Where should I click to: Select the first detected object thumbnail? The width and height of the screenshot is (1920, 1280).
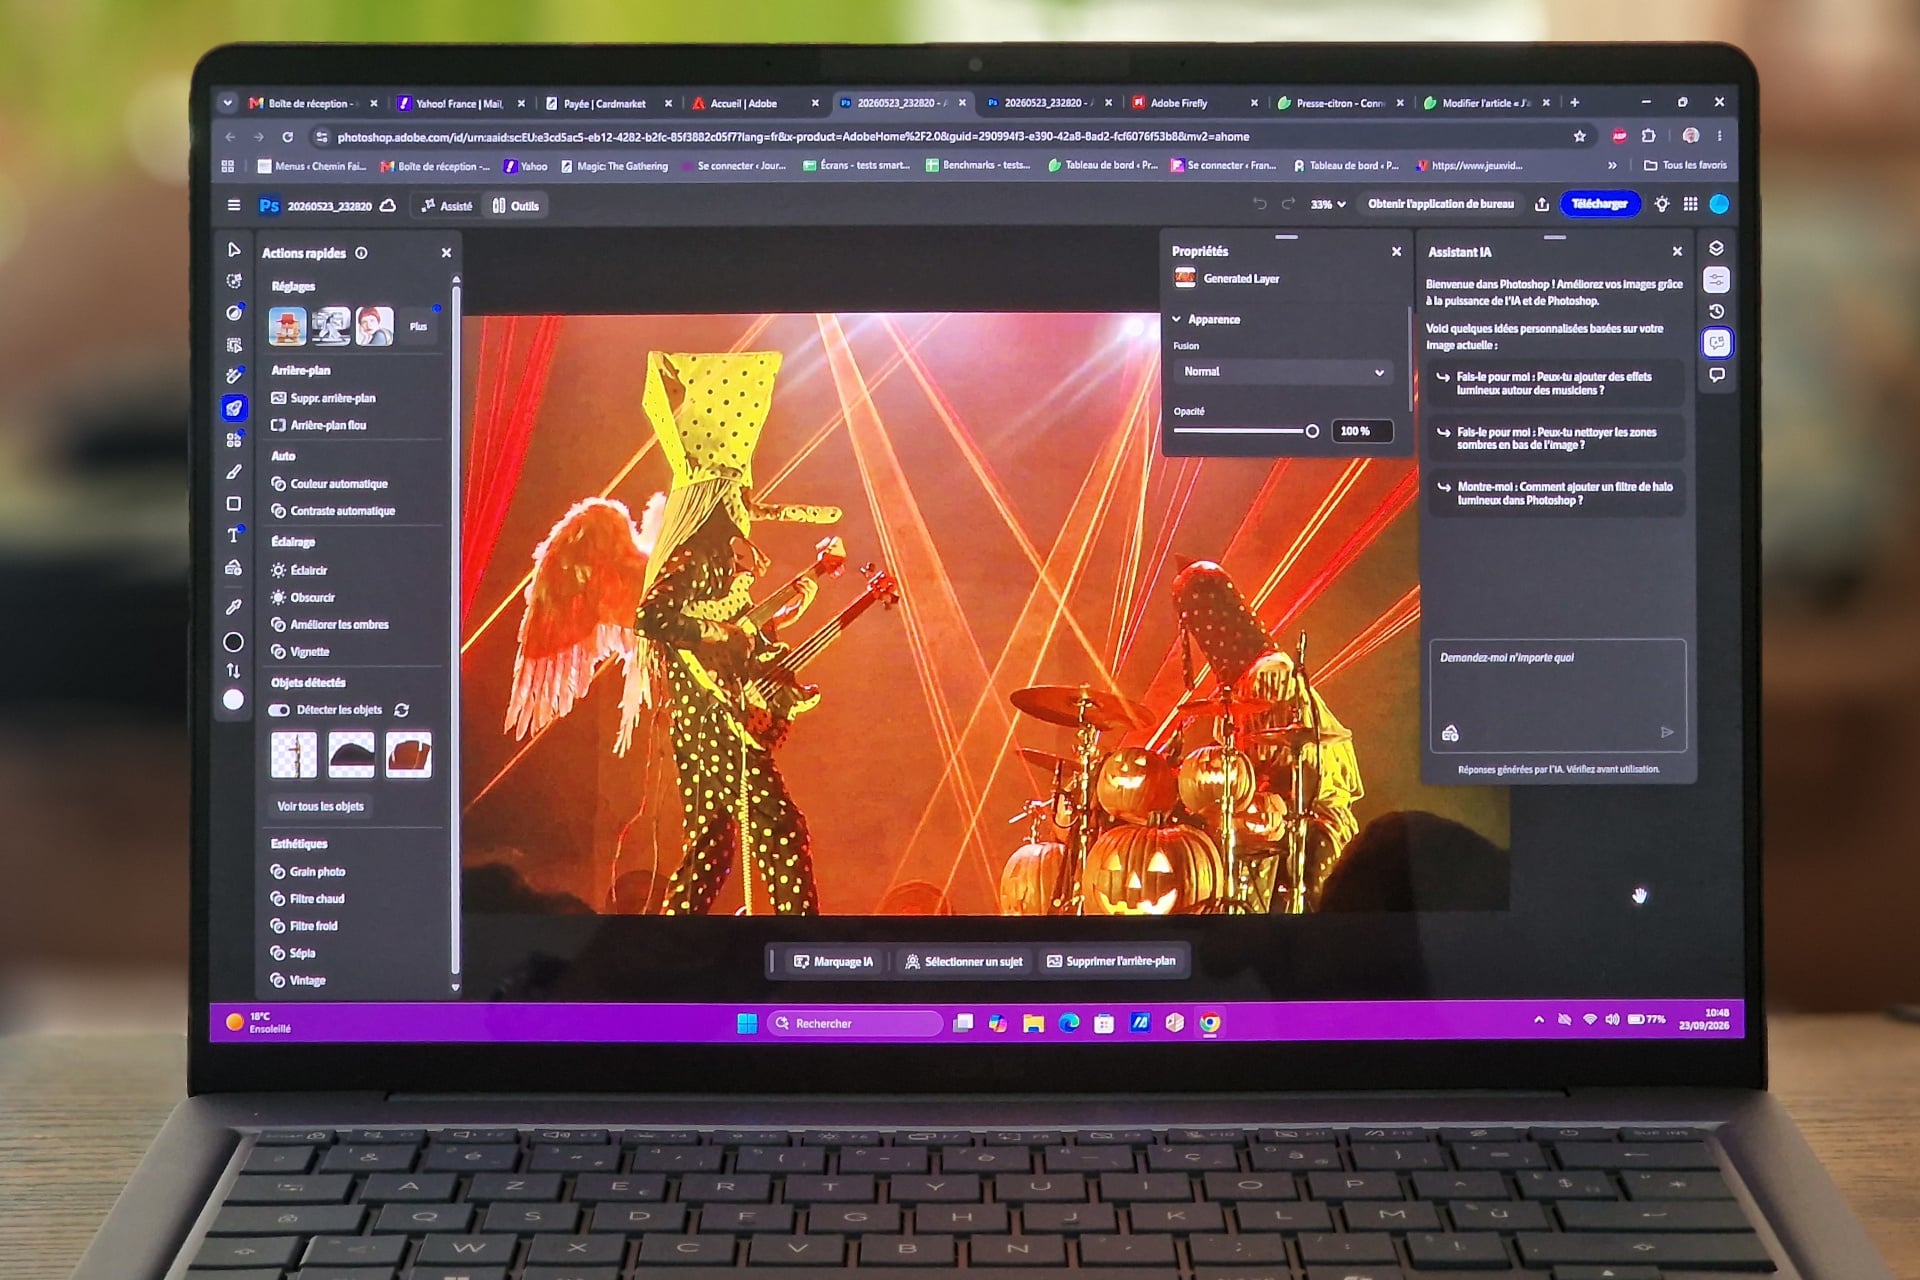click(293, 754)
